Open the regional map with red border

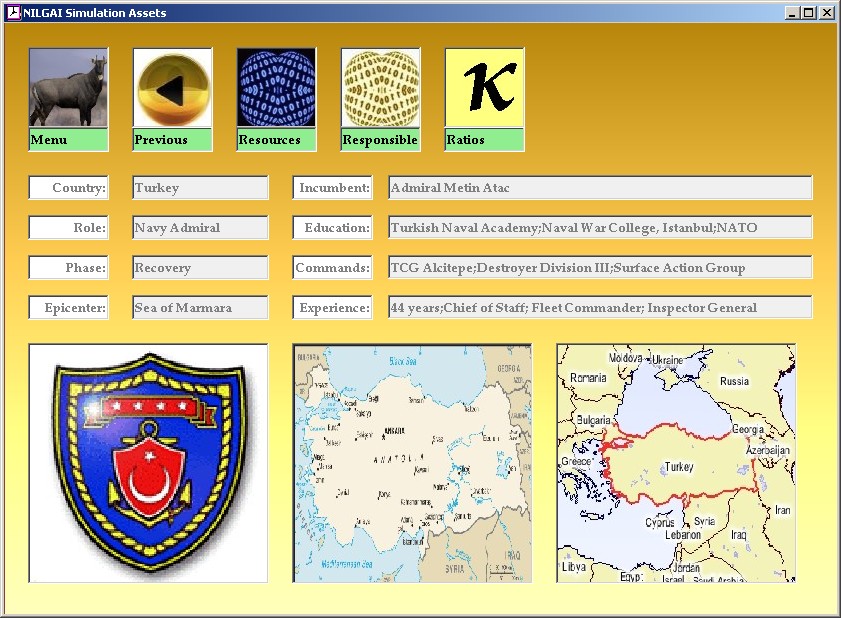tap(676, 463)
